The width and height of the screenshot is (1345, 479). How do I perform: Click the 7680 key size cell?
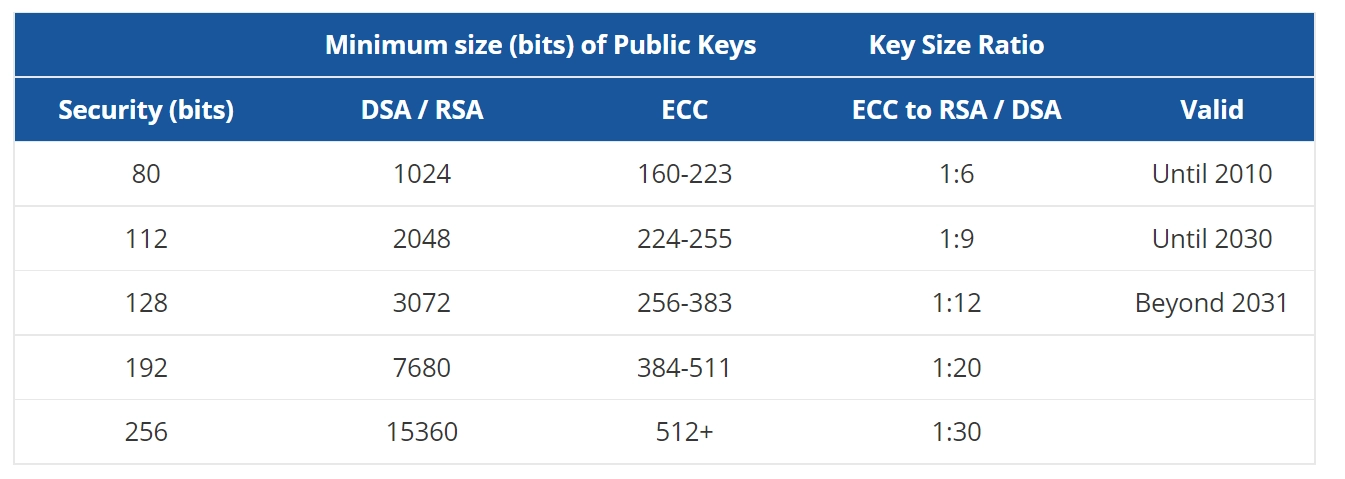422,368
